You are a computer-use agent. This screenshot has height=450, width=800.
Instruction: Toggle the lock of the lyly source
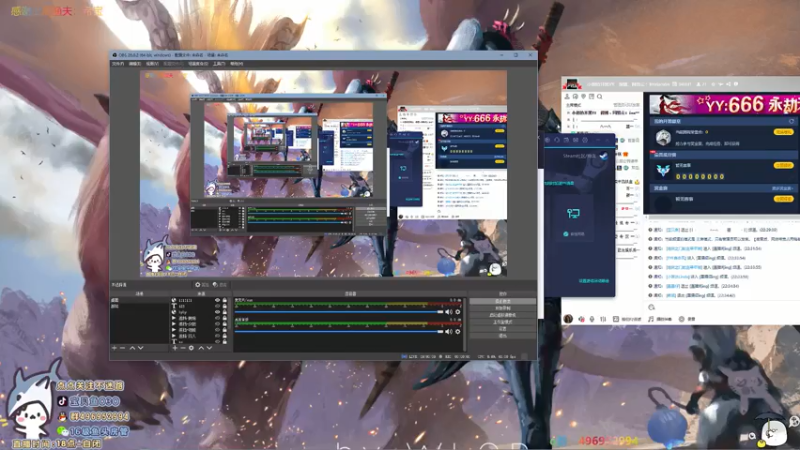pos(224,312)
